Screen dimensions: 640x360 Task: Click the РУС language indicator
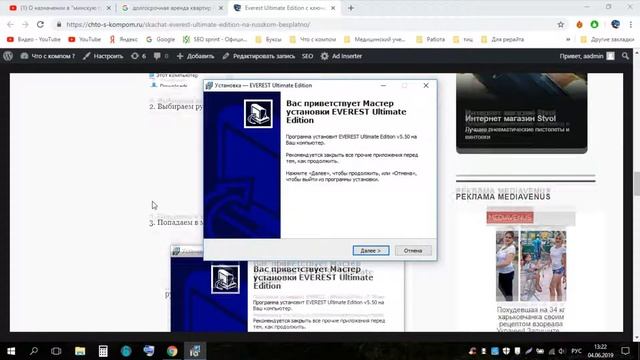click(x=576, y=351)
